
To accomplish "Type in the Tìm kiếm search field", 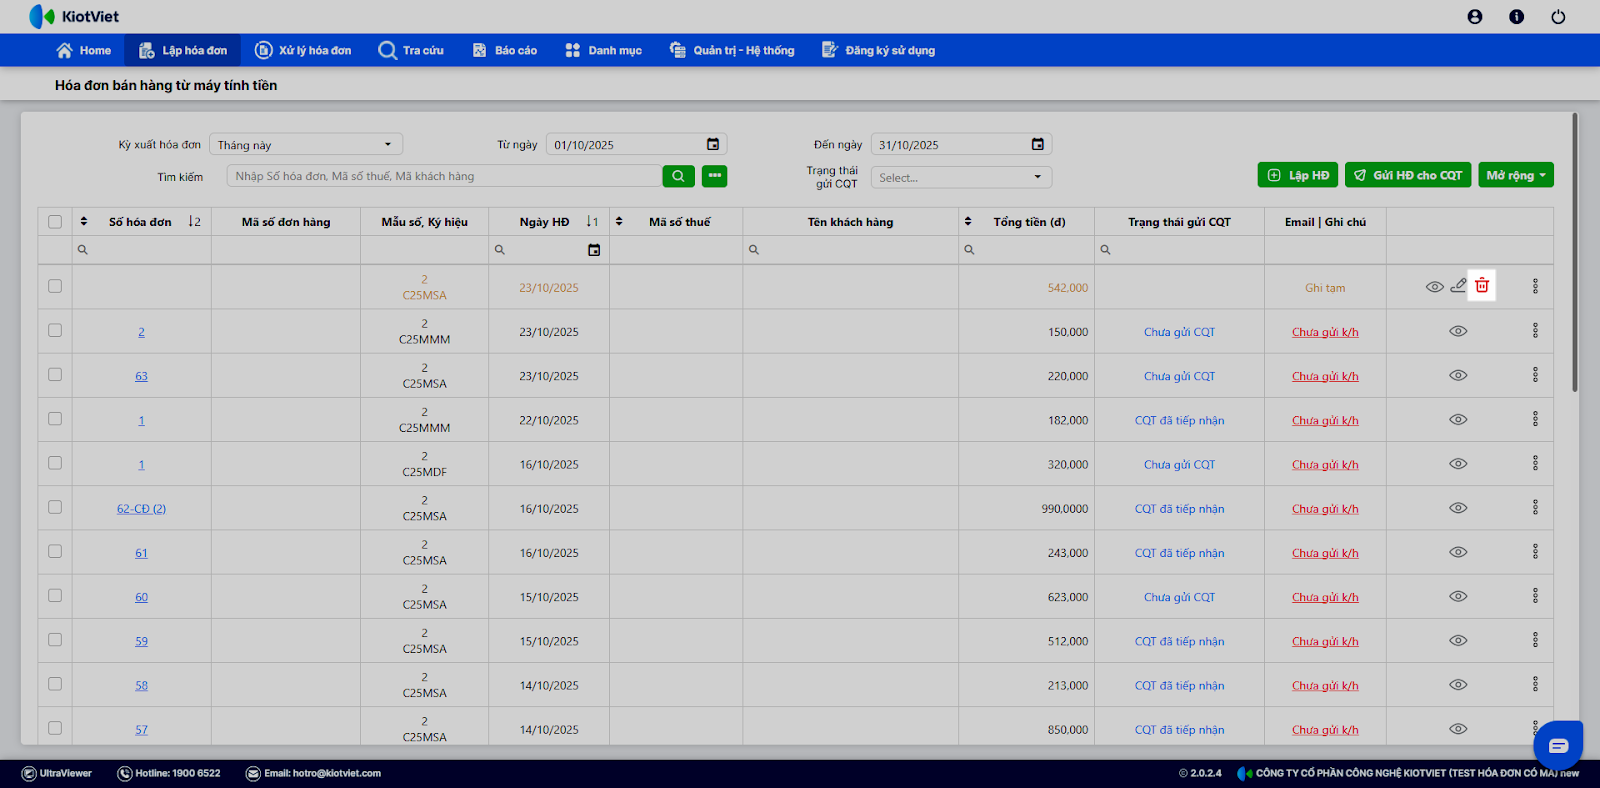I will [x=445, y=176].
